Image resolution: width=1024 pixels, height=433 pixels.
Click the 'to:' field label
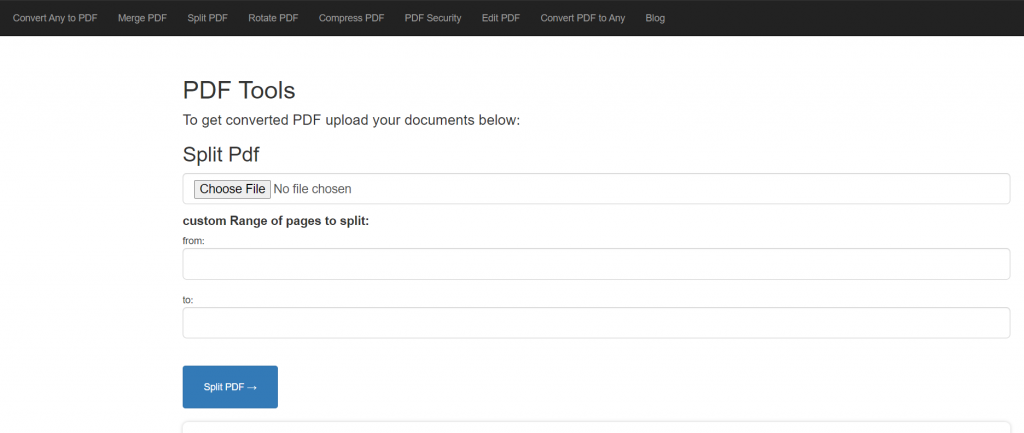188,300
